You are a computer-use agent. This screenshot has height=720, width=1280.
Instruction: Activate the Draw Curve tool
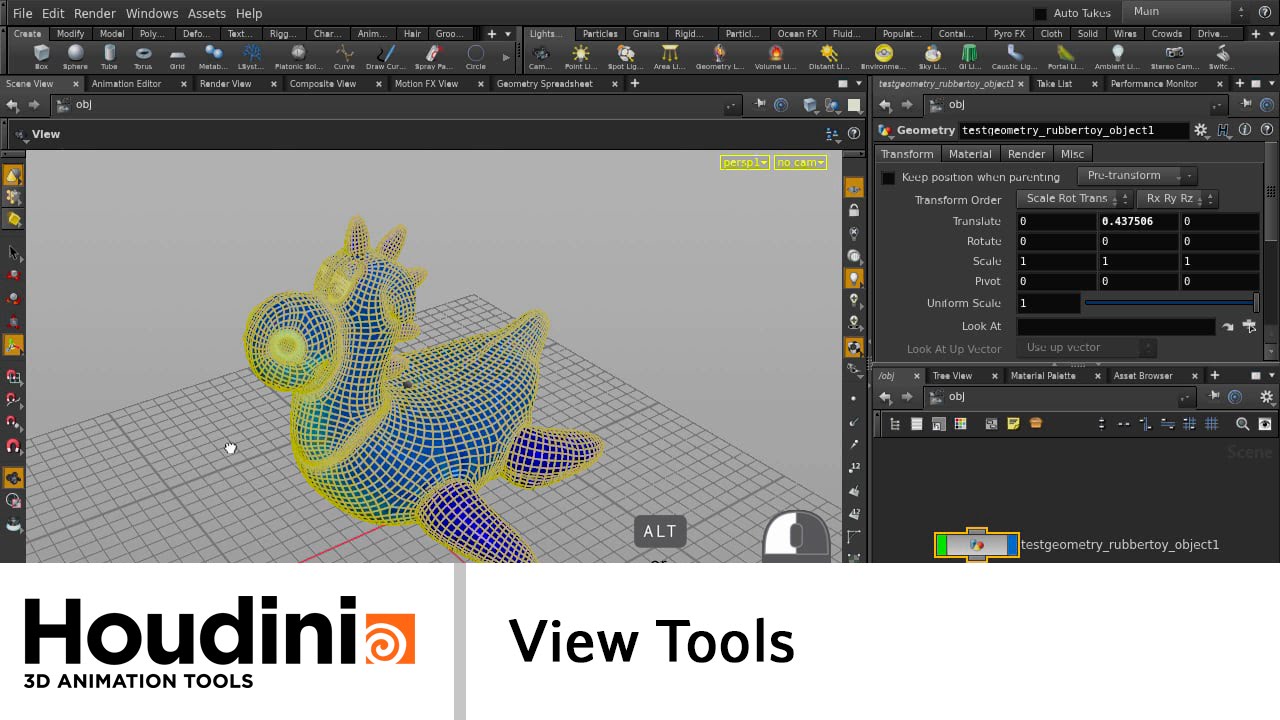pyautogui.click(x=386, y=56)
